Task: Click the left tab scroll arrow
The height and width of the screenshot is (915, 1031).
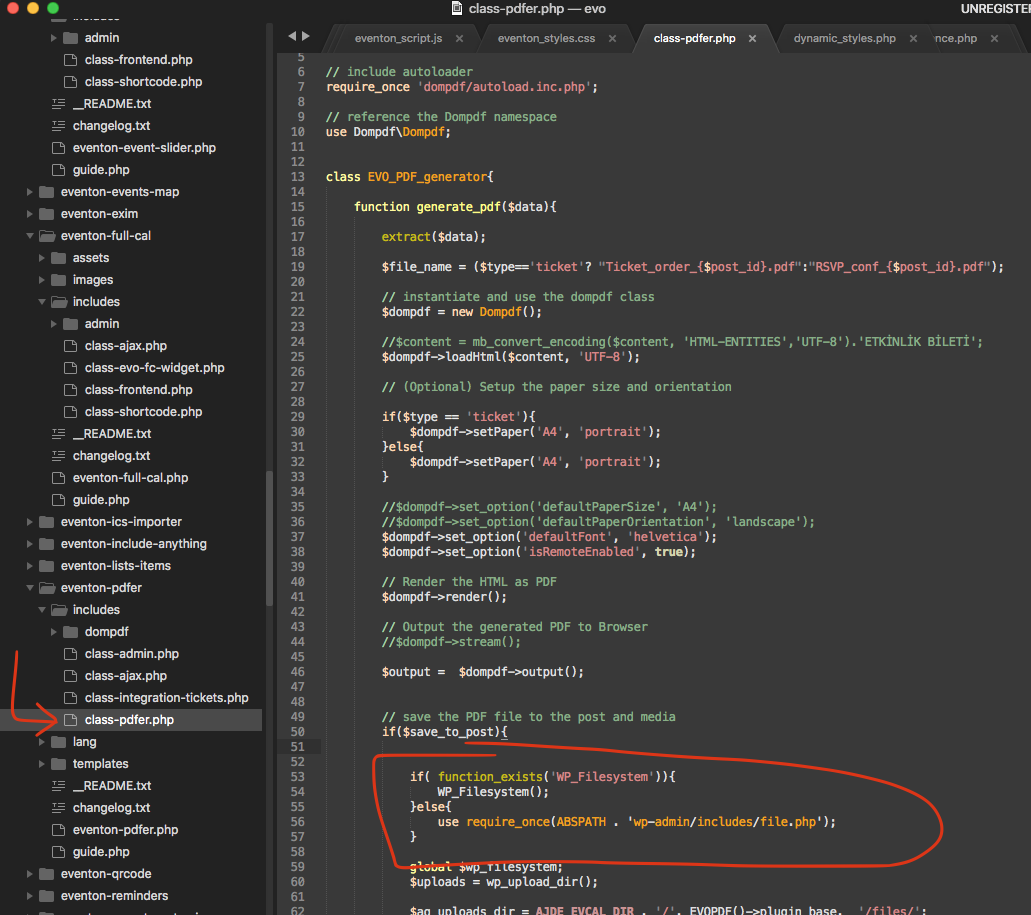Action: [292, 36]
